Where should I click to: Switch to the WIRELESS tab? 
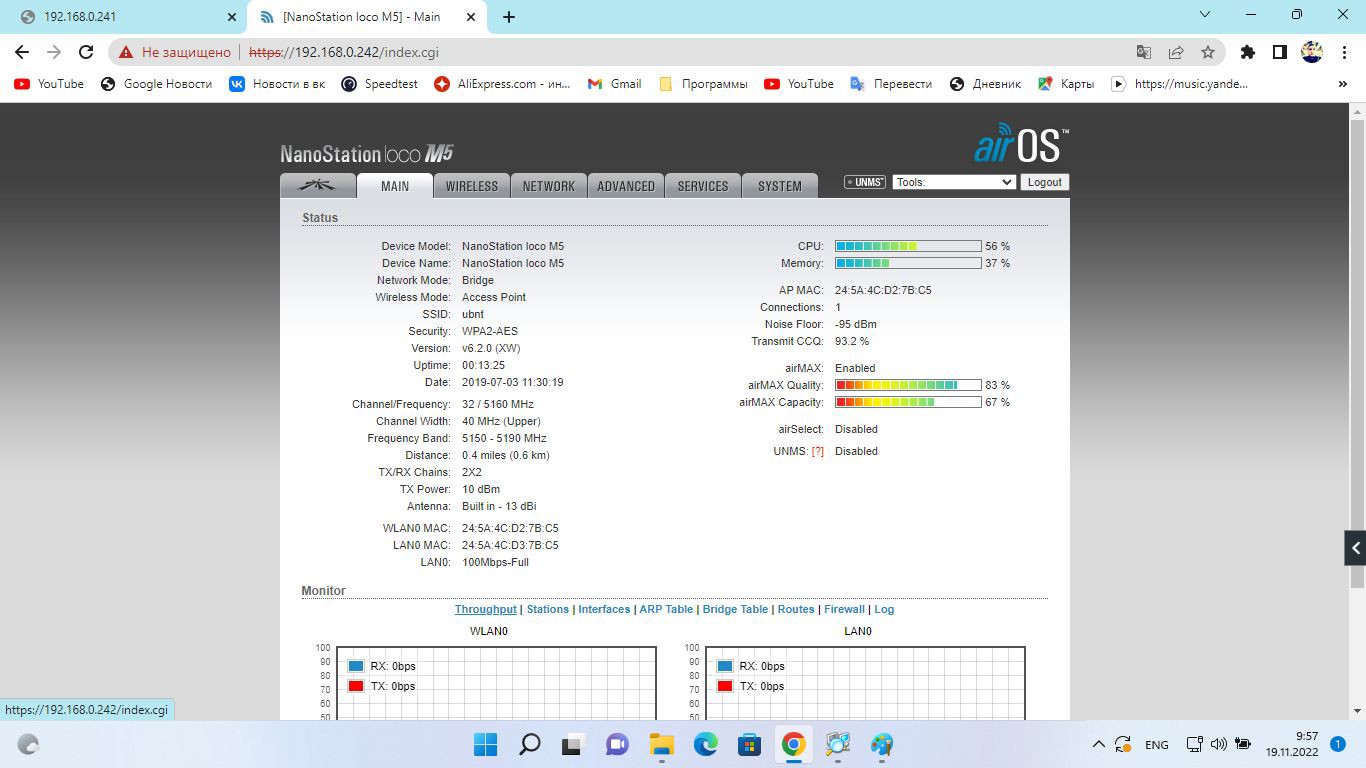pyautogui.click(x=472, y=186)
